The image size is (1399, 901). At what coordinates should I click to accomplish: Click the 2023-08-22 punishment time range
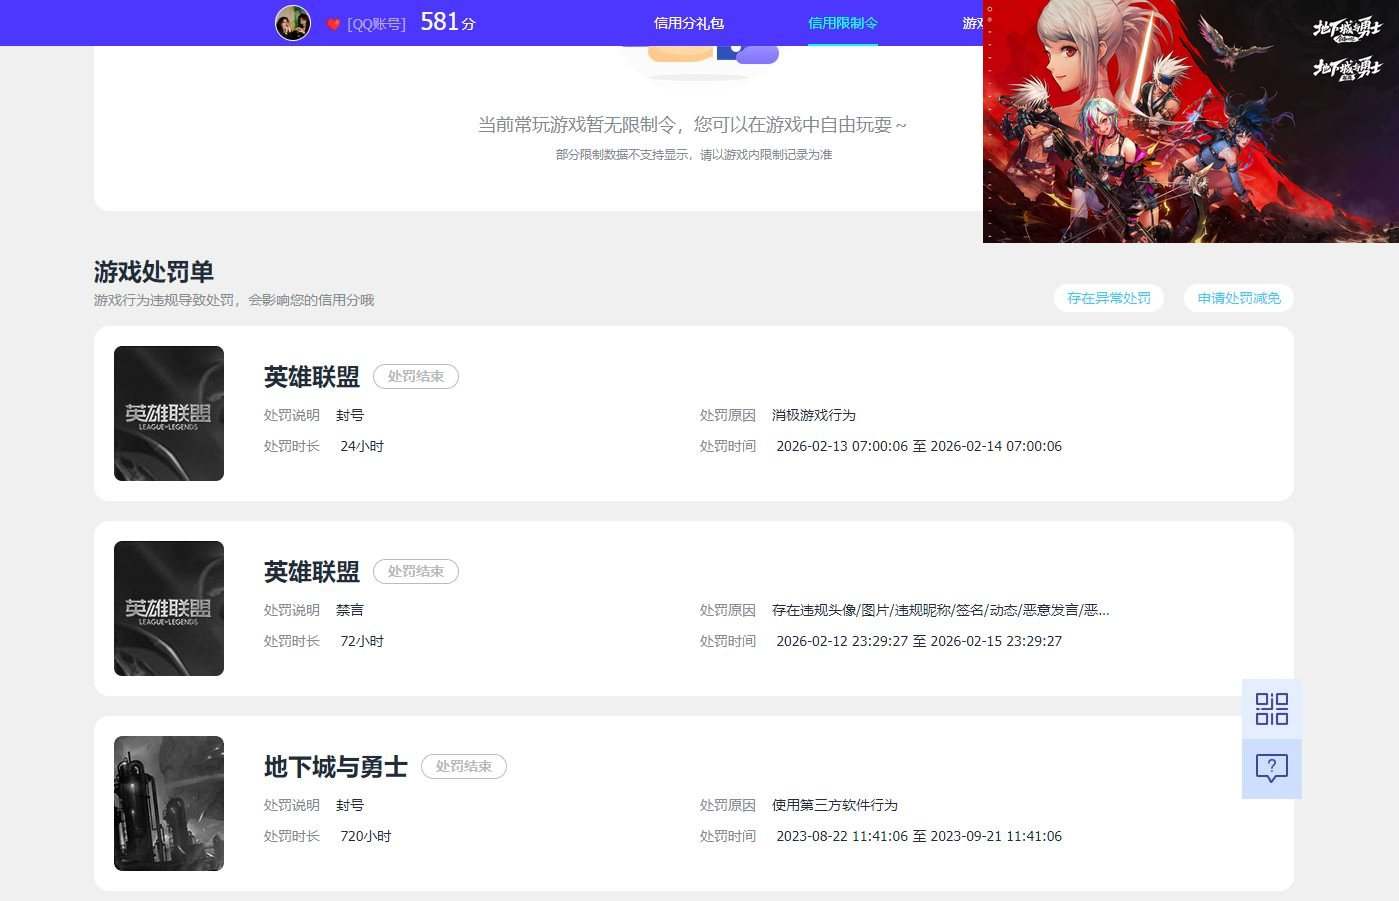[x=919, y=836]
